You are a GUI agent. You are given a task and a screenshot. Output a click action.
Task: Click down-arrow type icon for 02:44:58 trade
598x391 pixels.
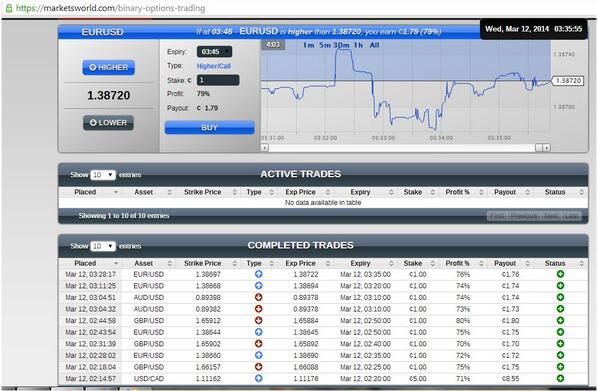(x=259, y=320)
